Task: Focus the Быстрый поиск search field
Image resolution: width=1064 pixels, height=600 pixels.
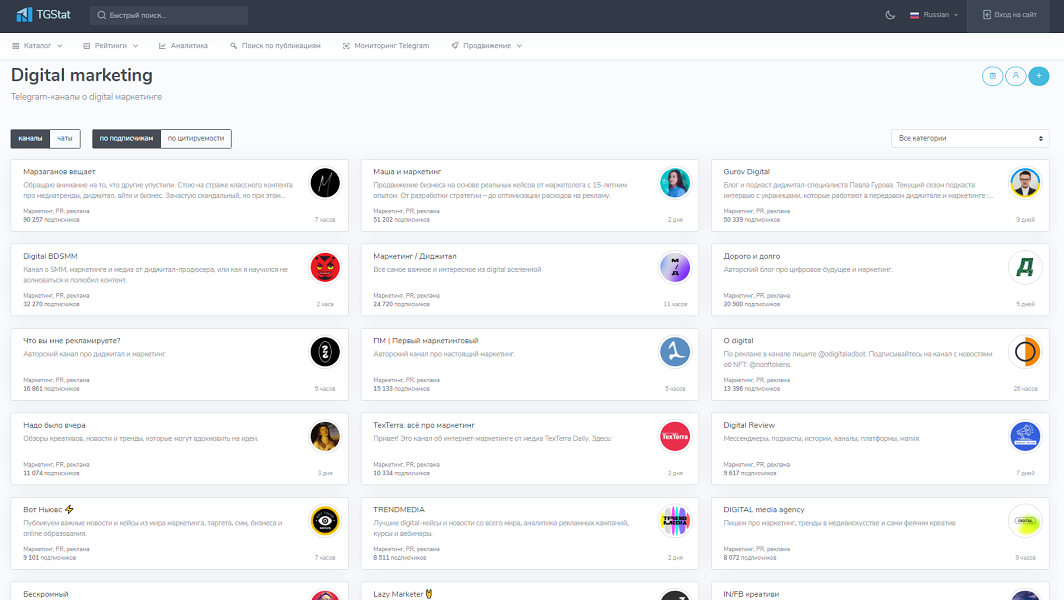Action: pyautogui.click(x=169, y=15)
